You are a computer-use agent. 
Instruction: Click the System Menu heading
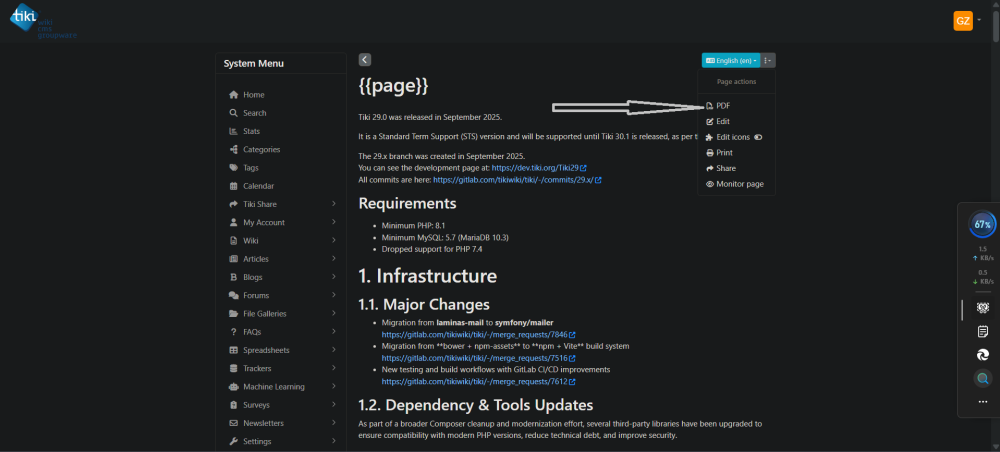[x=254, y=64]
